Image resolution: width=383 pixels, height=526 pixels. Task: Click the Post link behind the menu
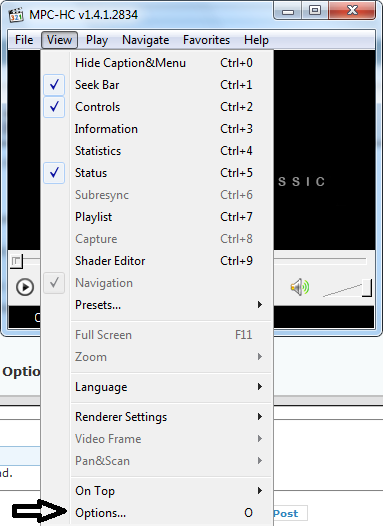coord(286,514)
